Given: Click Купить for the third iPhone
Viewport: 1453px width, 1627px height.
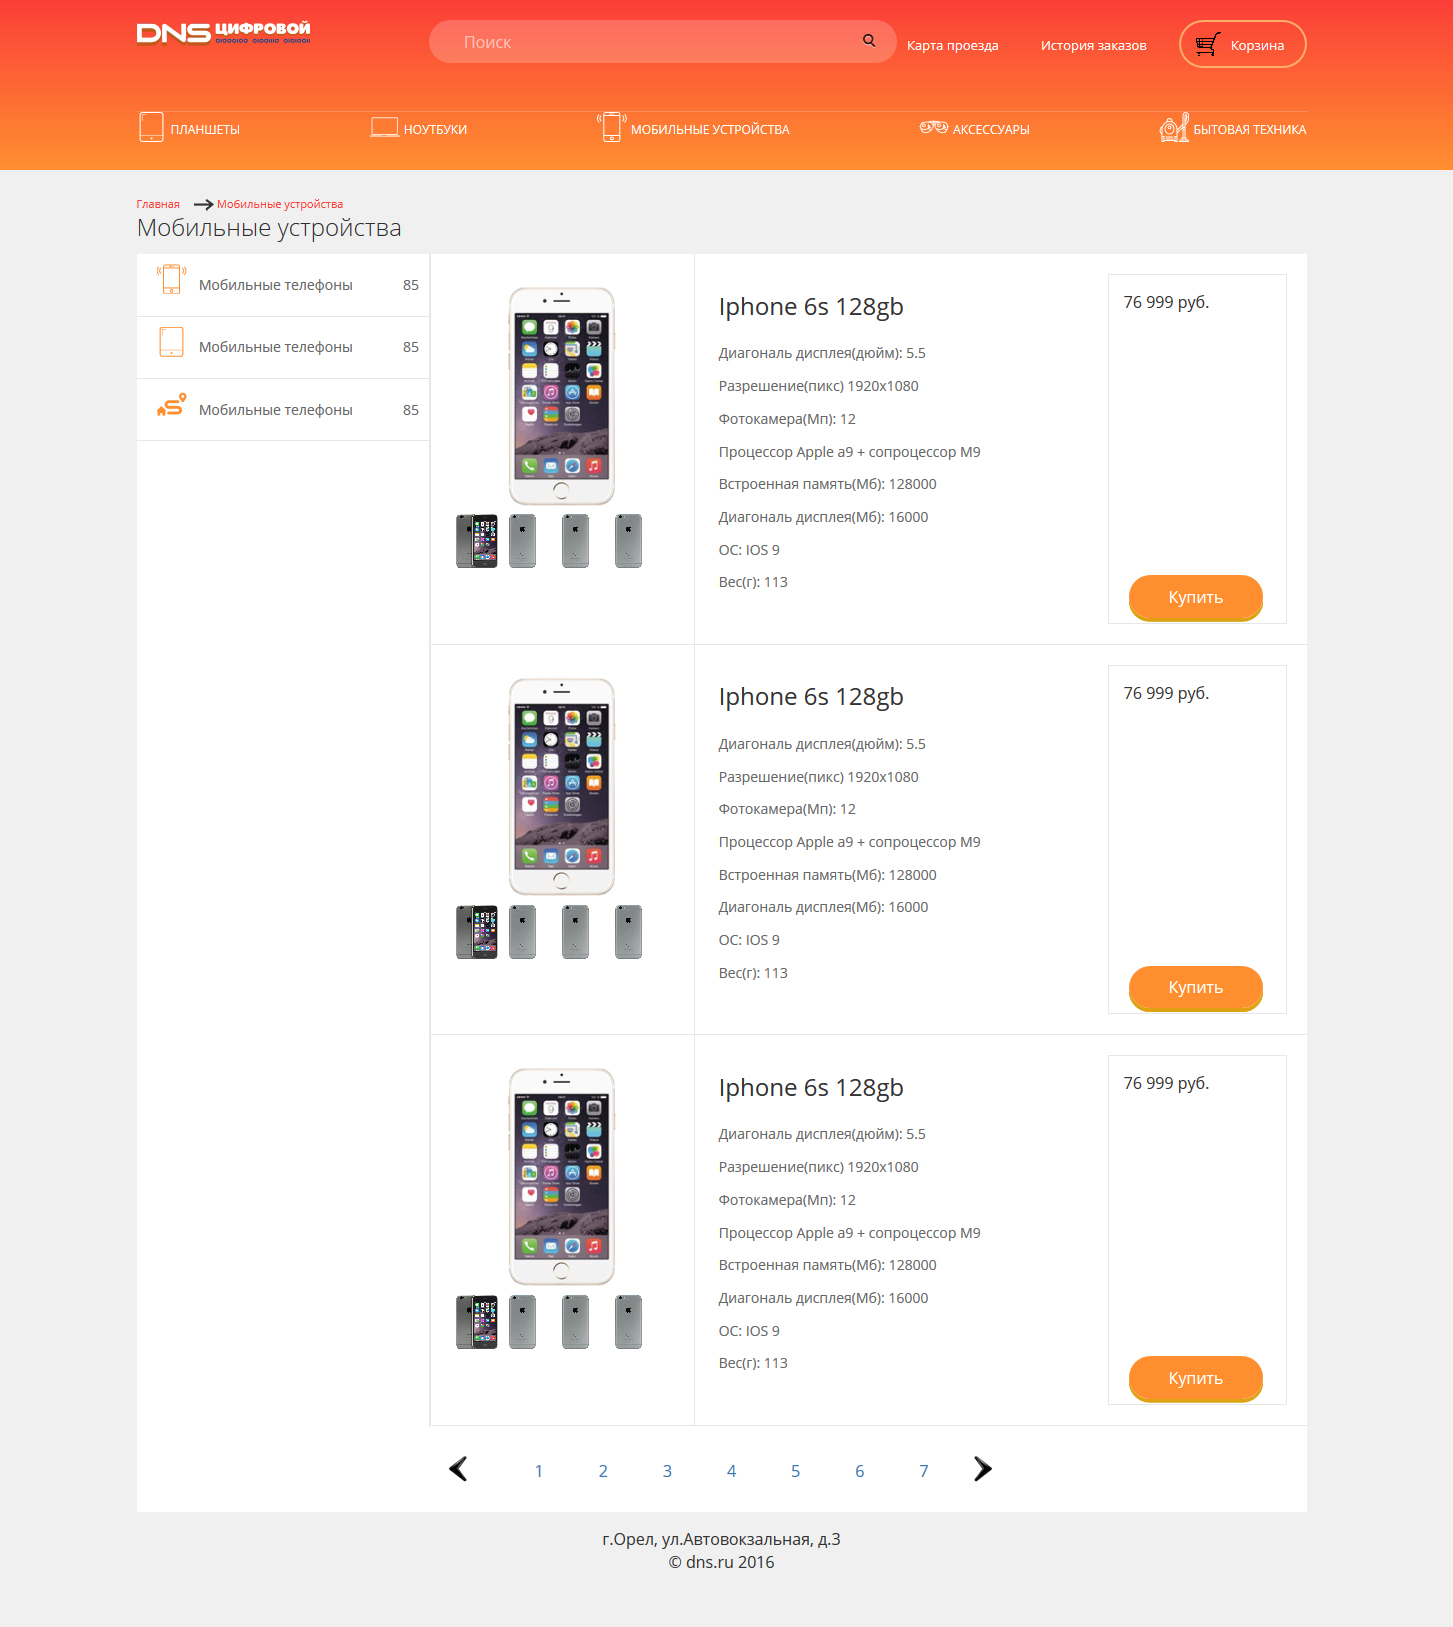Looking at the screenshot, I should point(1196,1379).
